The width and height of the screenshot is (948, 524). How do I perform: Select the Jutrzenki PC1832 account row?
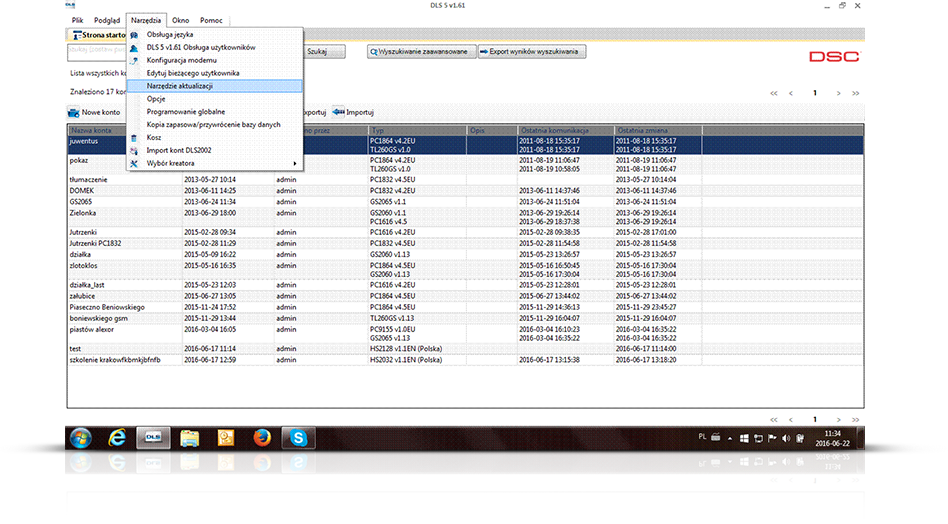coord(465,243)
